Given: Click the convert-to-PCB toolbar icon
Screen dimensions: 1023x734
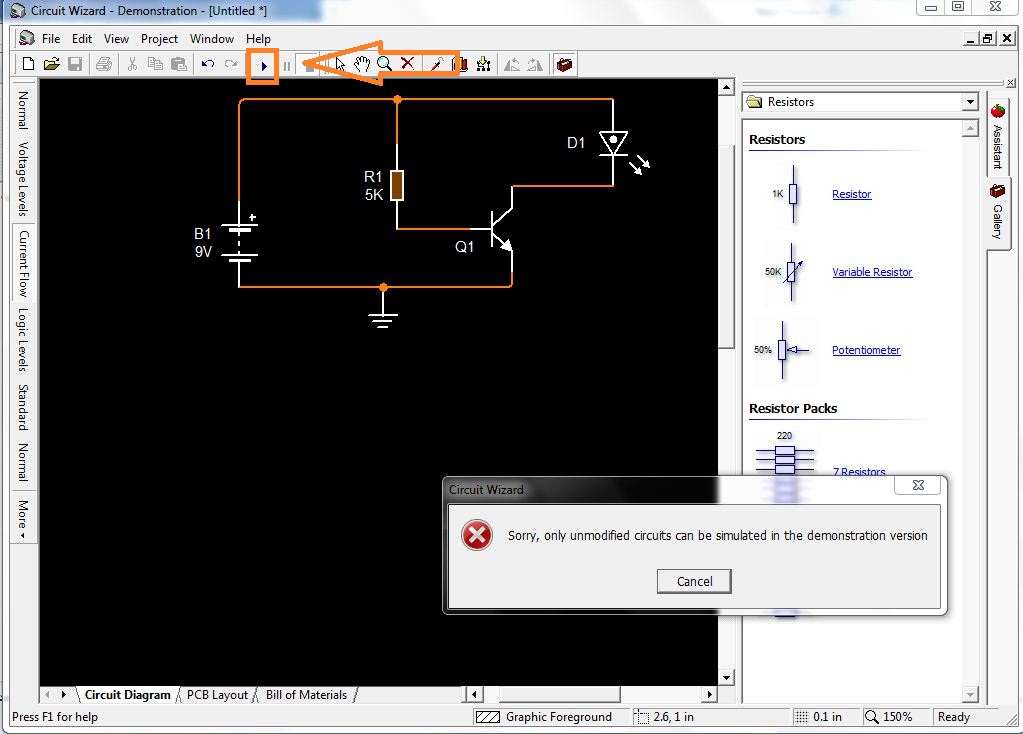Looking at the screenshot, I should [483, 64].
